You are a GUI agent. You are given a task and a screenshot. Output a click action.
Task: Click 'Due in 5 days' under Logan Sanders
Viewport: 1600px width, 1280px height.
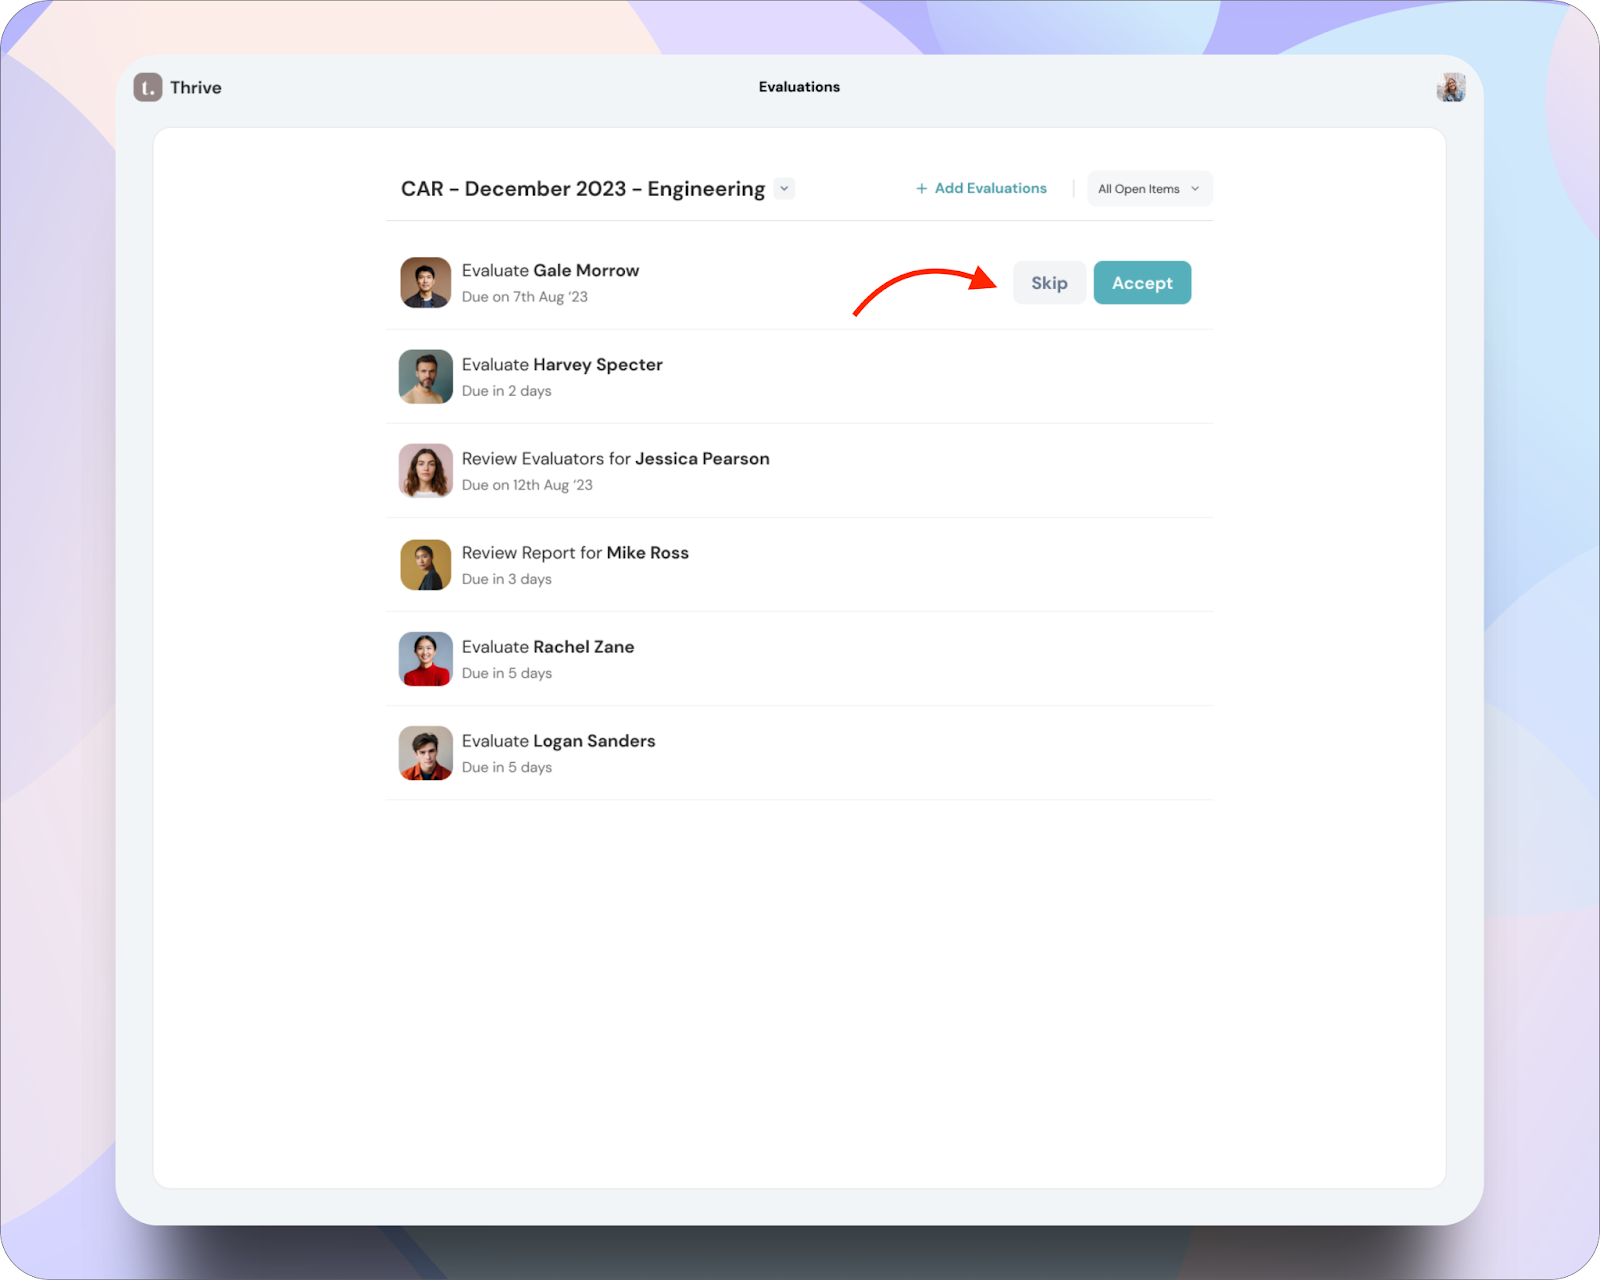click(507, 767)
